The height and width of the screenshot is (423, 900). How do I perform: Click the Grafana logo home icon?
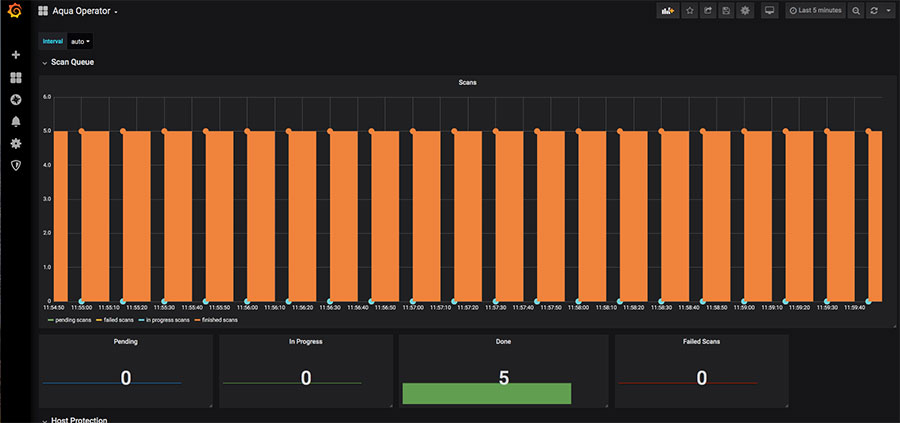[15, 11]
